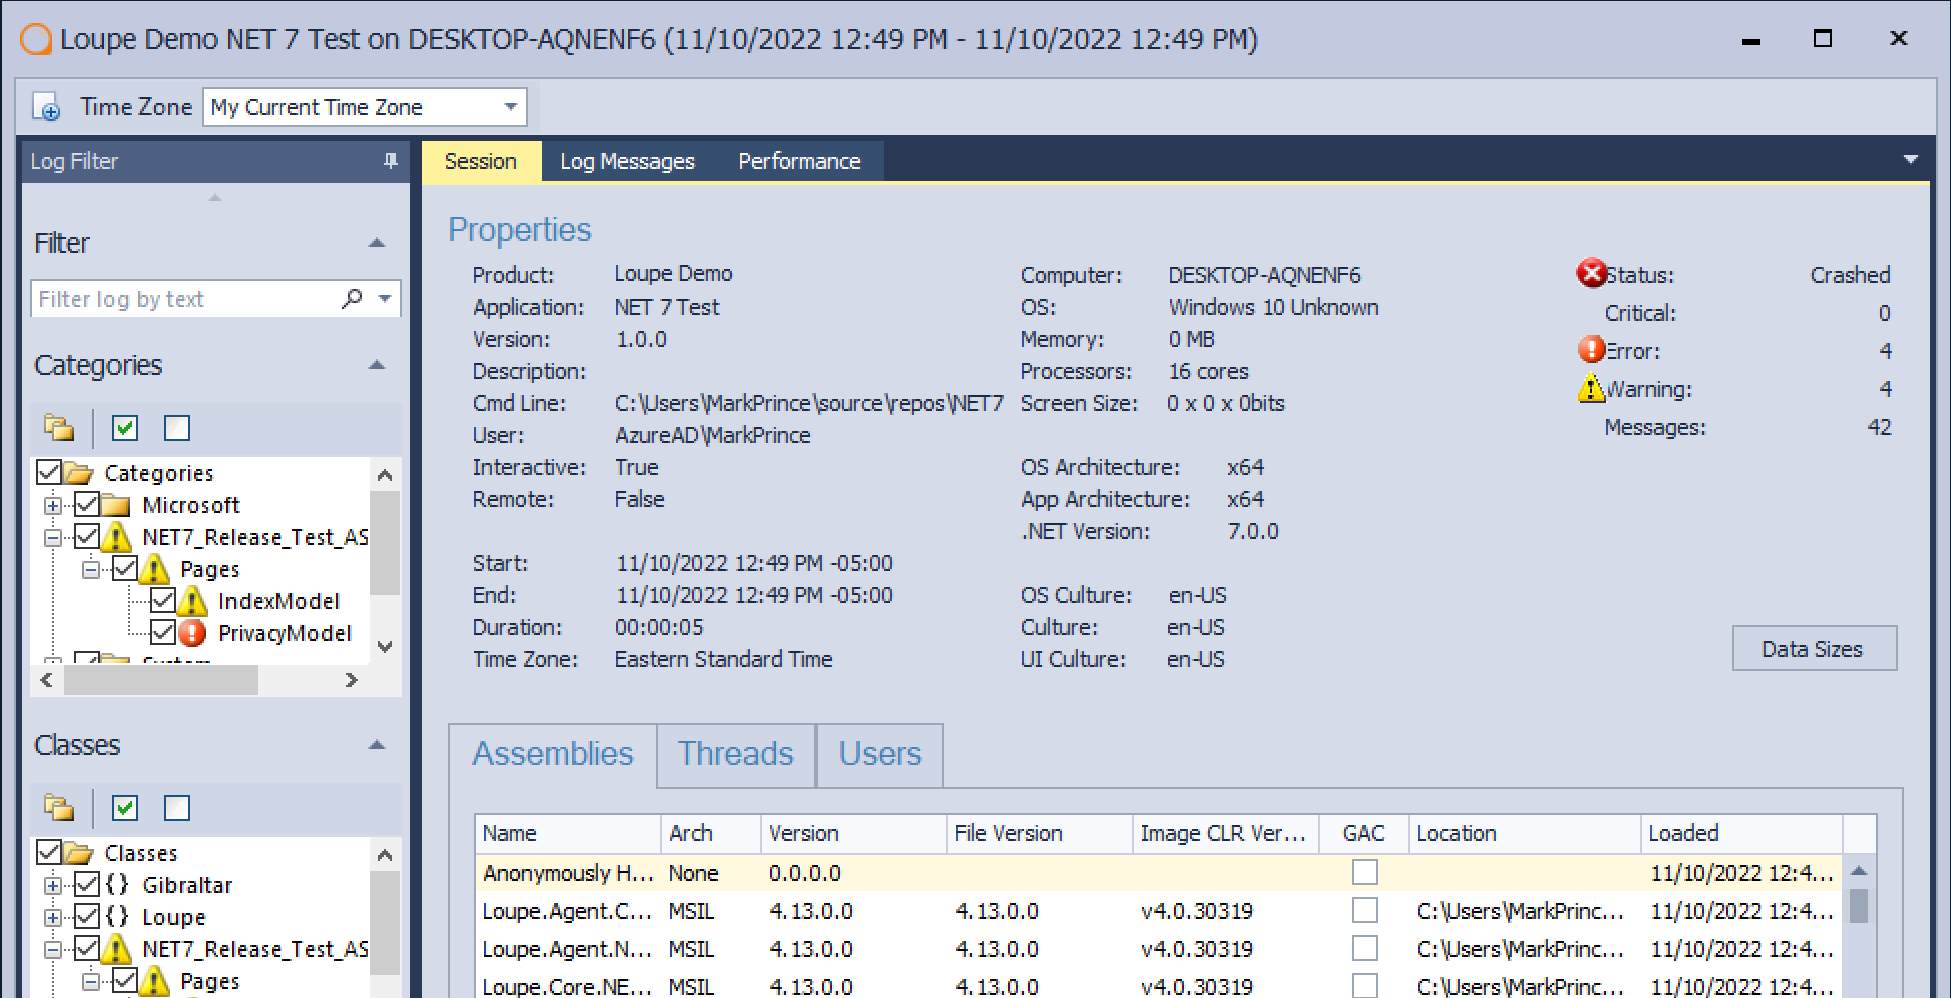The height and width of the screenshot is (998, 1951).
Task: Click folder icon of Microsoft category
Action: pyautogui.click(x=116, y=505)
